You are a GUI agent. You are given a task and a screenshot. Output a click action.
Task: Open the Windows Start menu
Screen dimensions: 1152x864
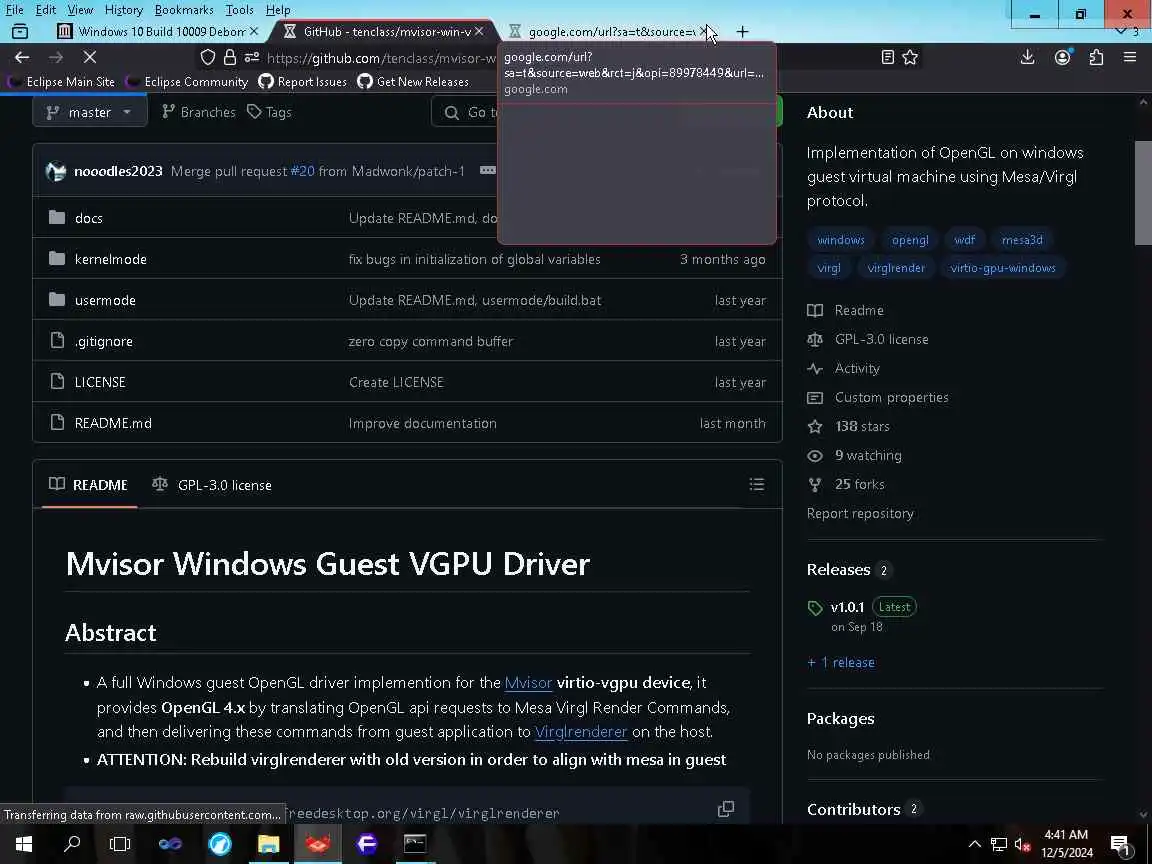pos(24,844)
